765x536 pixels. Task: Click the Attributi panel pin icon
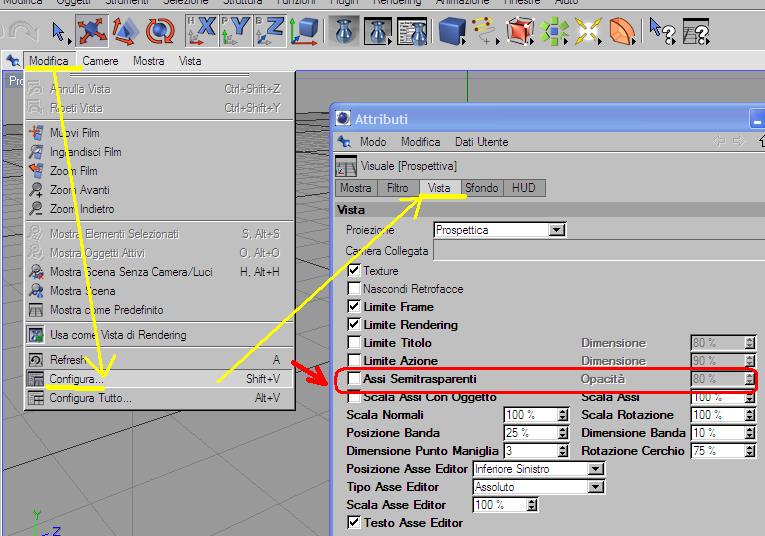click(344, 142)
